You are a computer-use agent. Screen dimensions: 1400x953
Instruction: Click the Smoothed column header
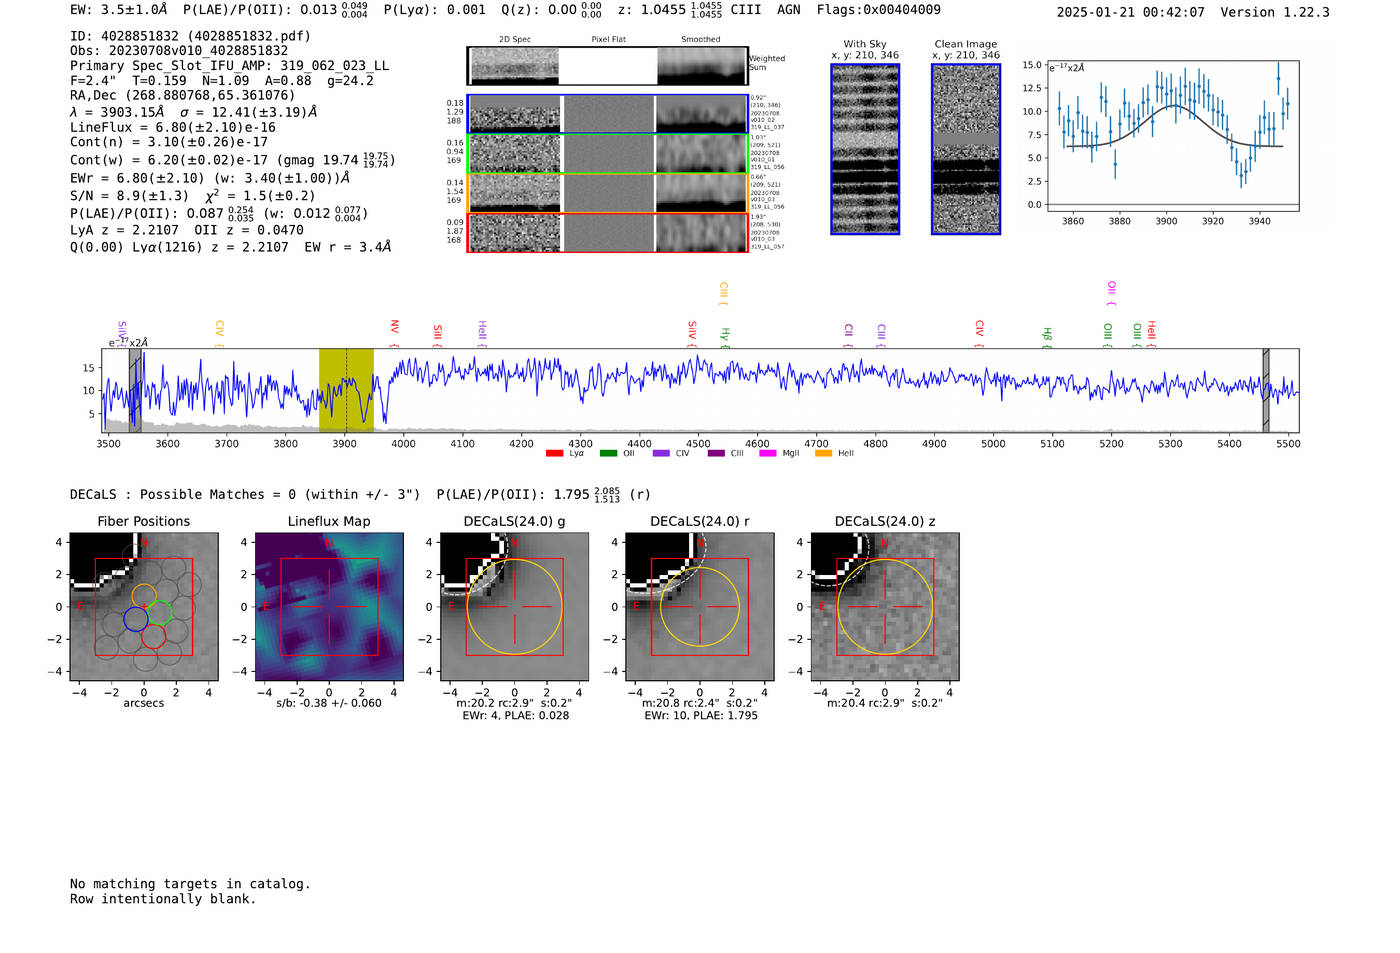[701, 39]
